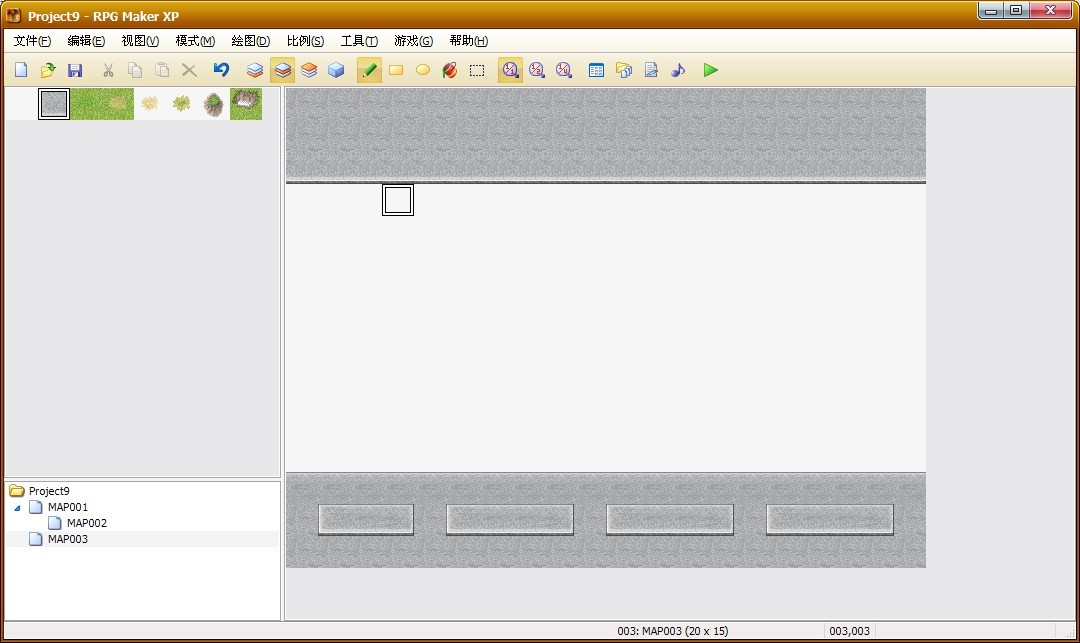Viewport: 1080px width, 643px height.
Task: Select the Rectangle drawing tool
Action: [x=396, y=70]
